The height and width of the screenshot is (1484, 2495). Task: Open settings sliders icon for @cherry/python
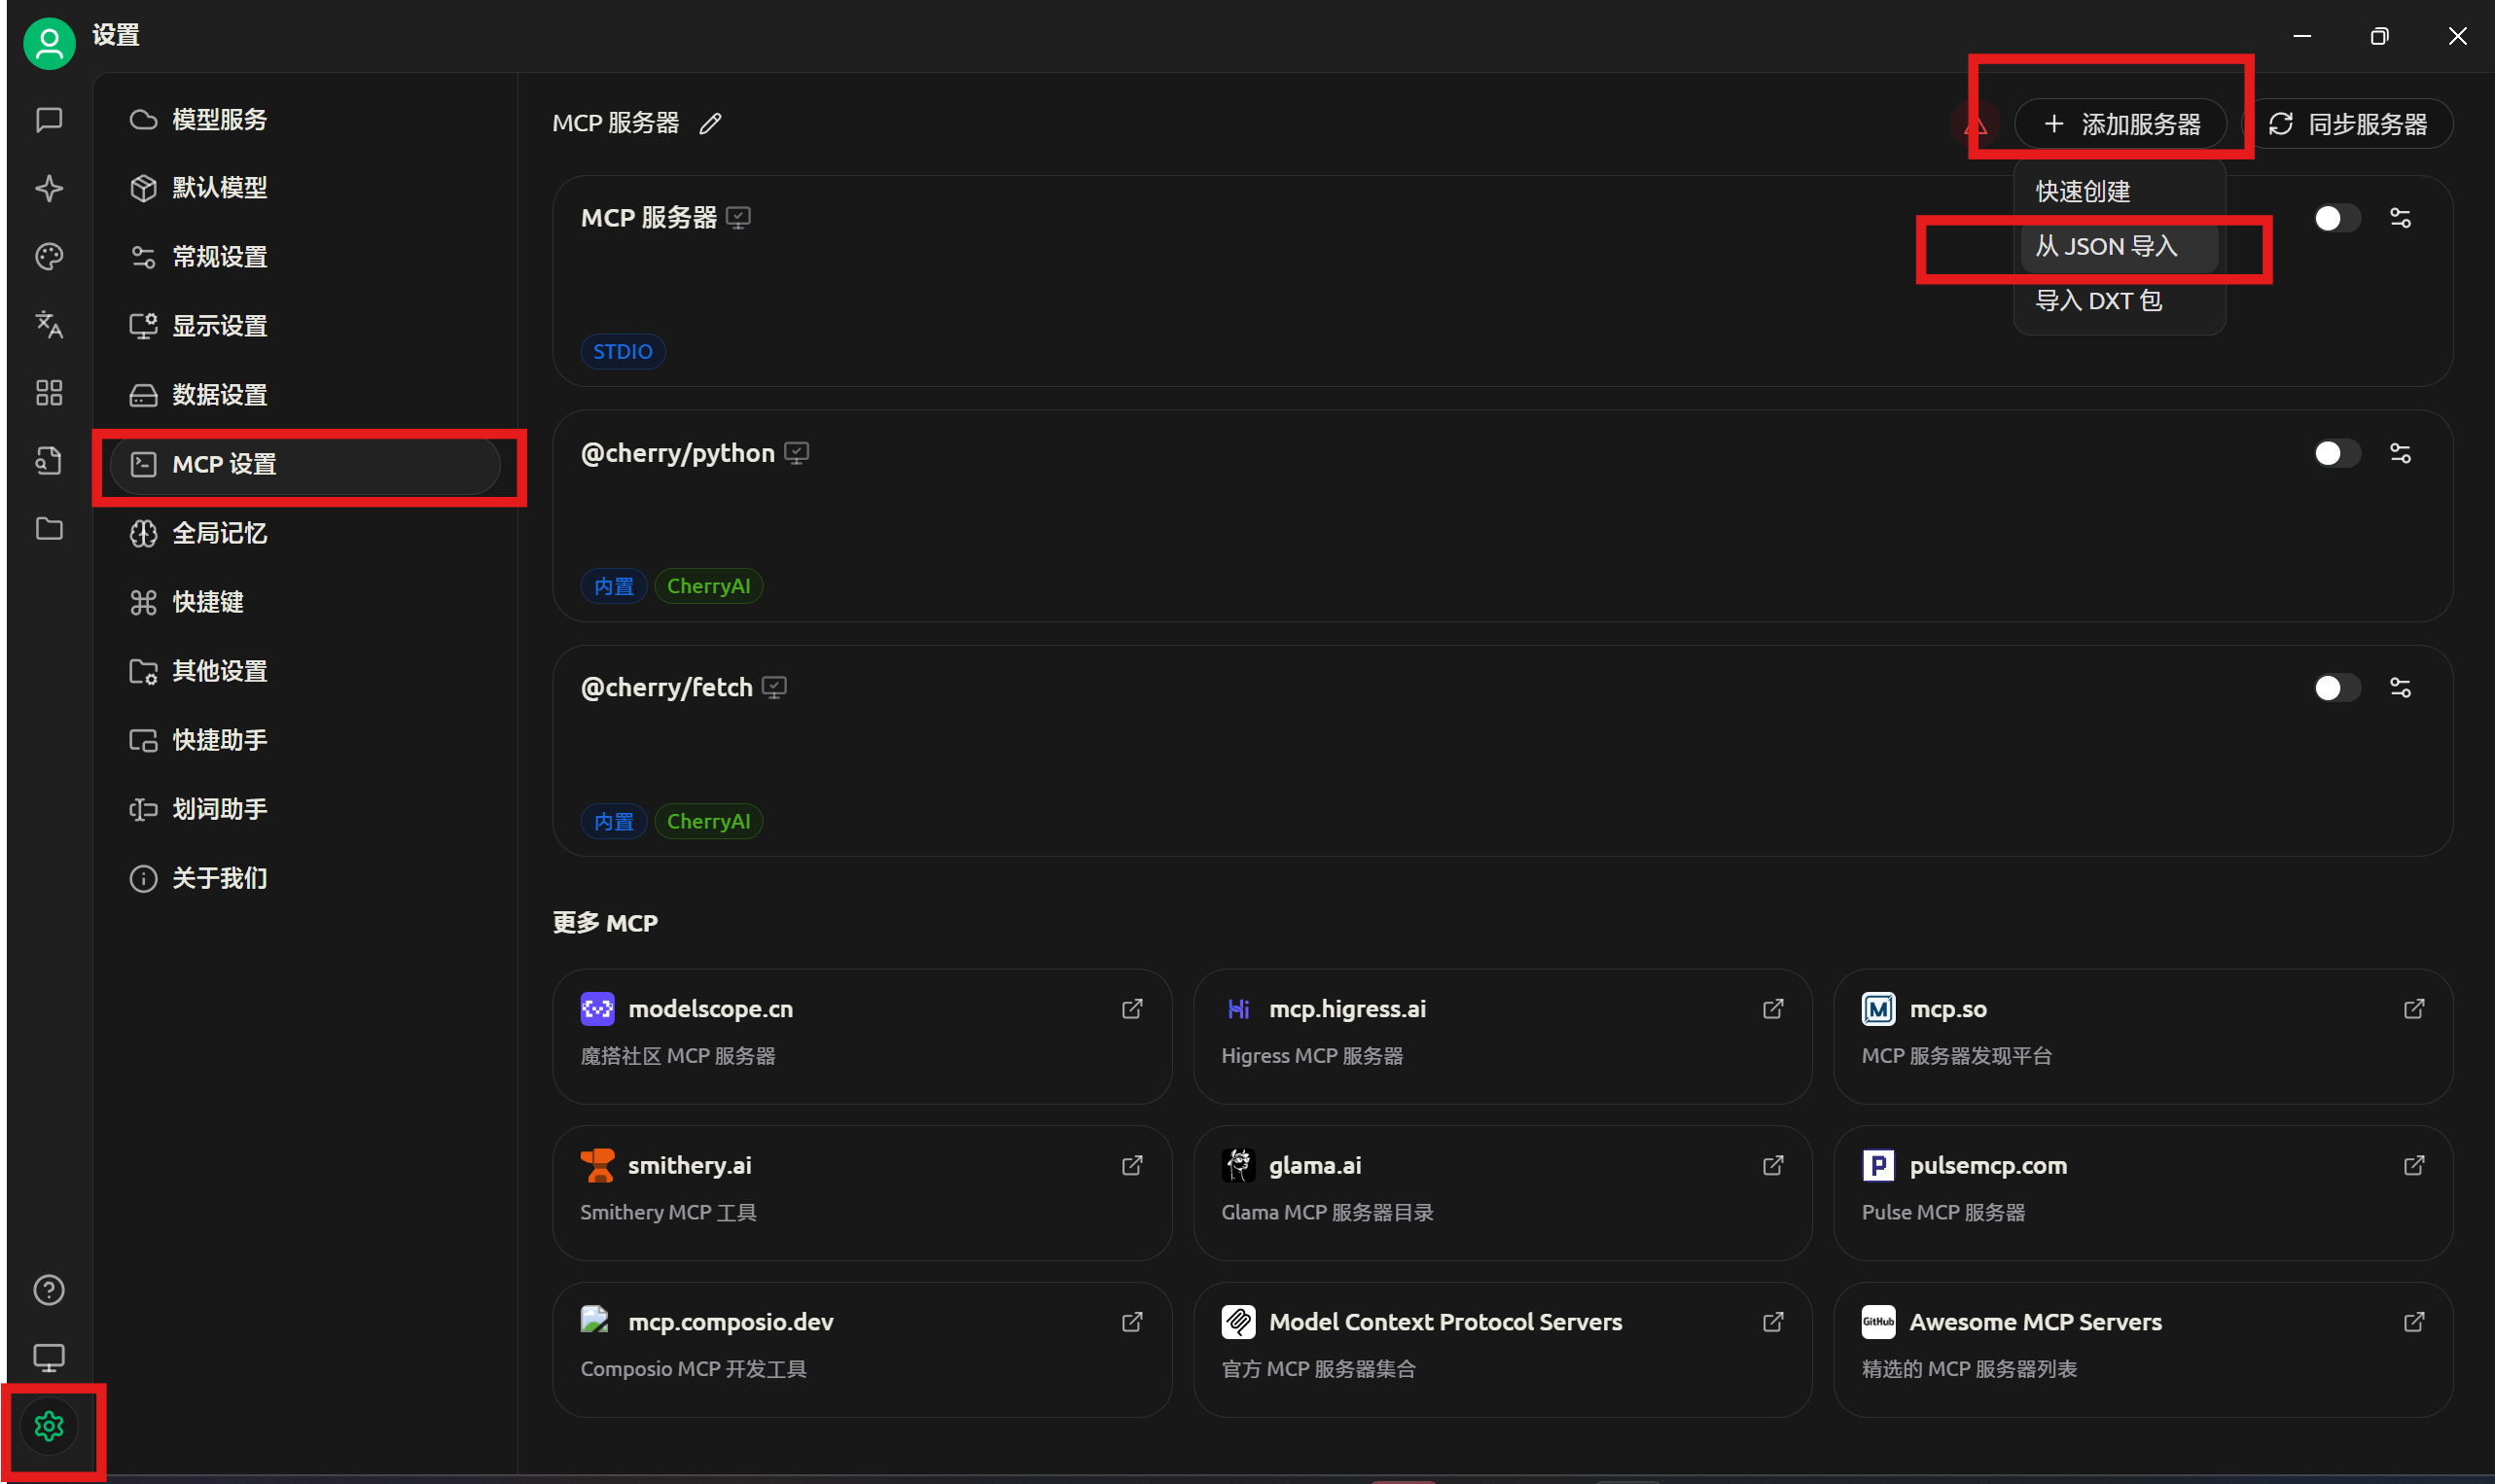[2400, 453]
